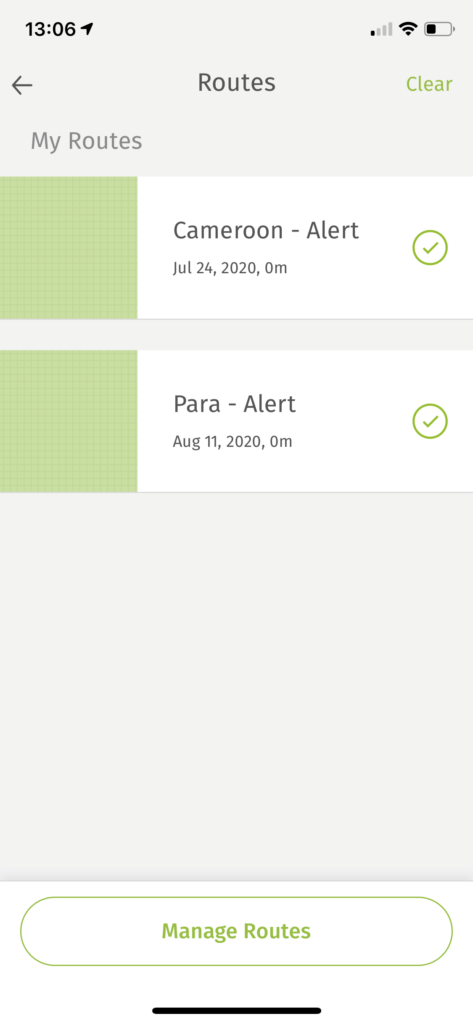Open the Cameroon - Alert route title
This screenshot has height=1024, width=473.
[x=266, y=231]
